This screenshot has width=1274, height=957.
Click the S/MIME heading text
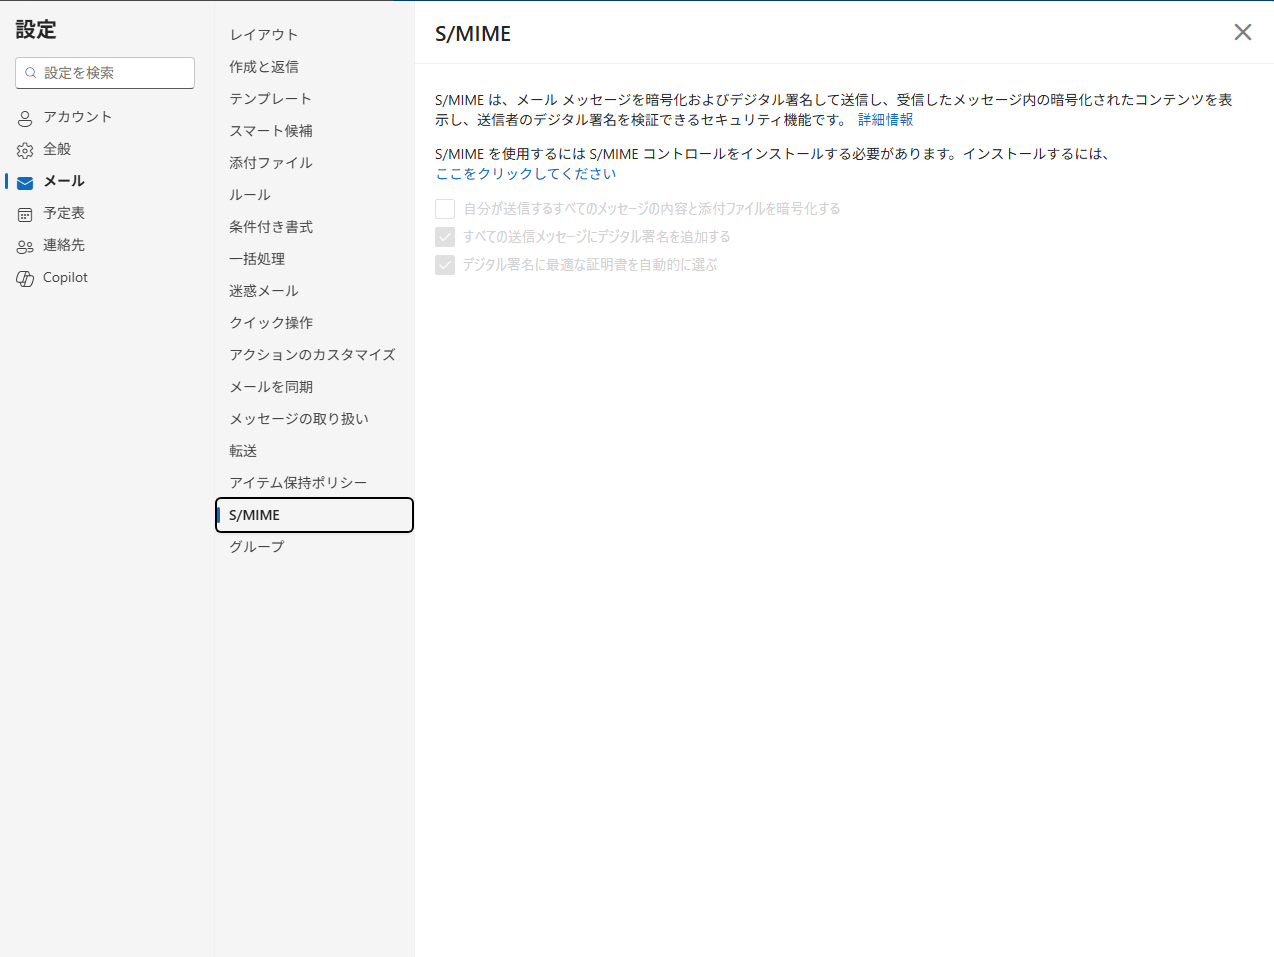(x=473, y=34)
